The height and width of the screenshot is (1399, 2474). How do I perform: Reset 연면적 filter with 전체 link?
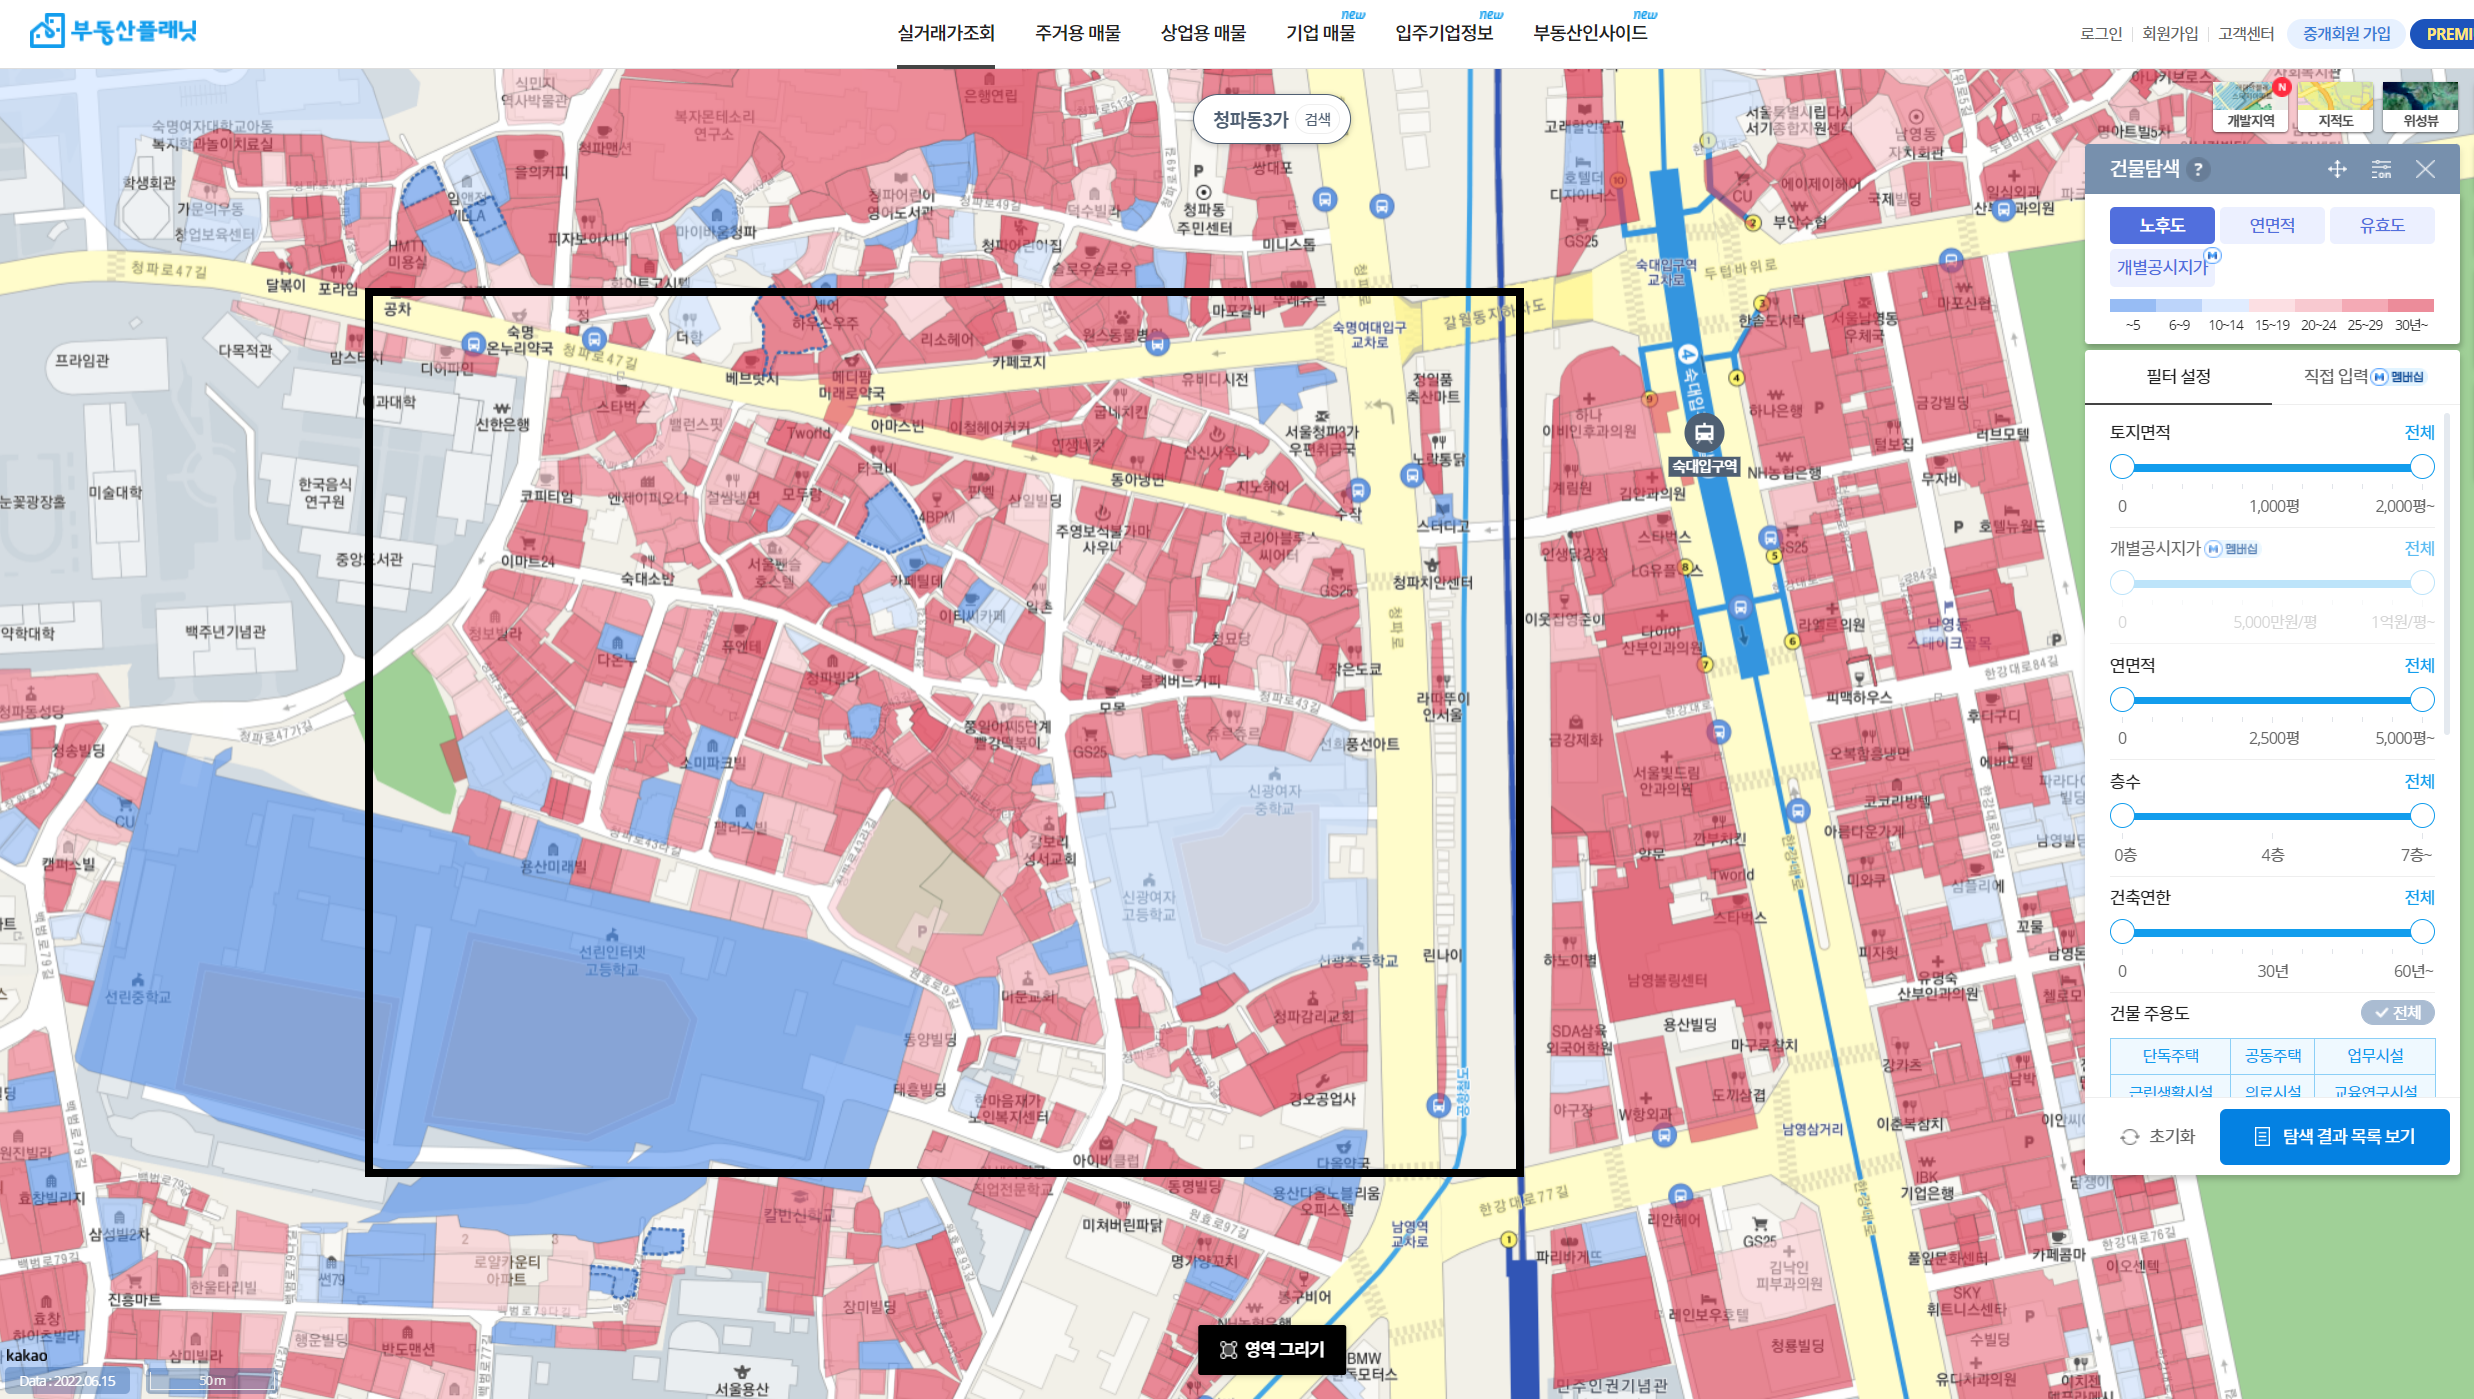coord(2419,665)
